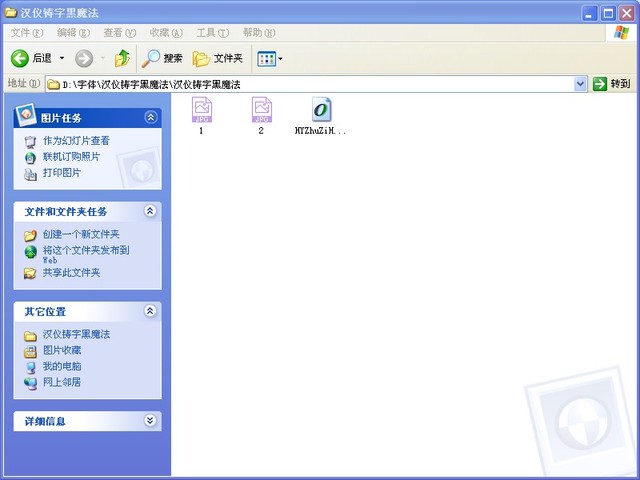The height and width of the screenshot is (480, 640).
Task: Click 创建一个新文件夹 link
Action: coord(80,234)
